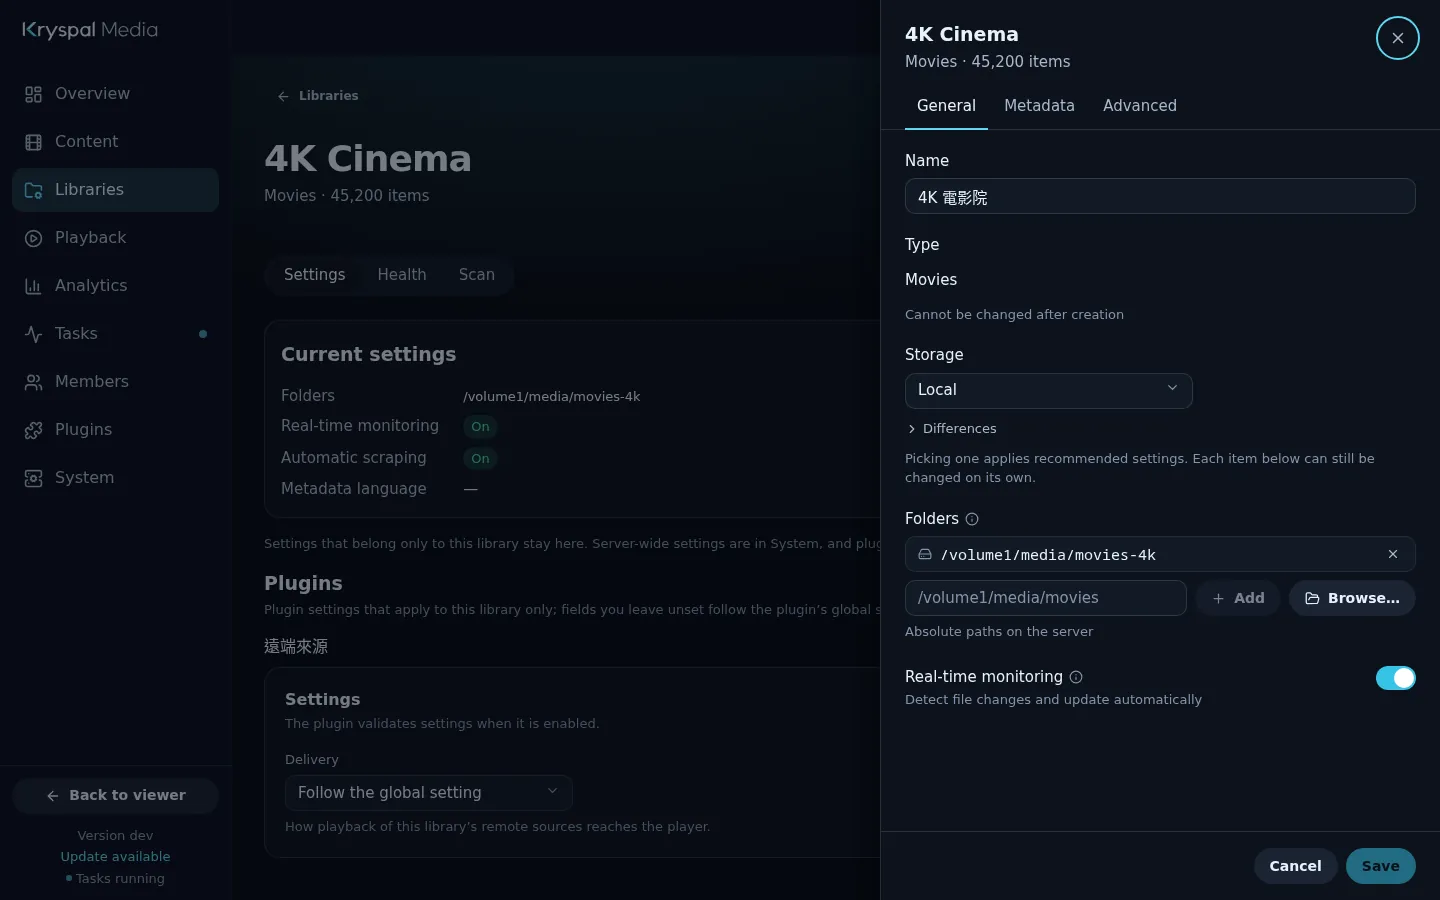Click the Overview grid icon in sidebar
Image resolution: width=1440 pixels, height=900 pixels.
click(x=33, y=94)
